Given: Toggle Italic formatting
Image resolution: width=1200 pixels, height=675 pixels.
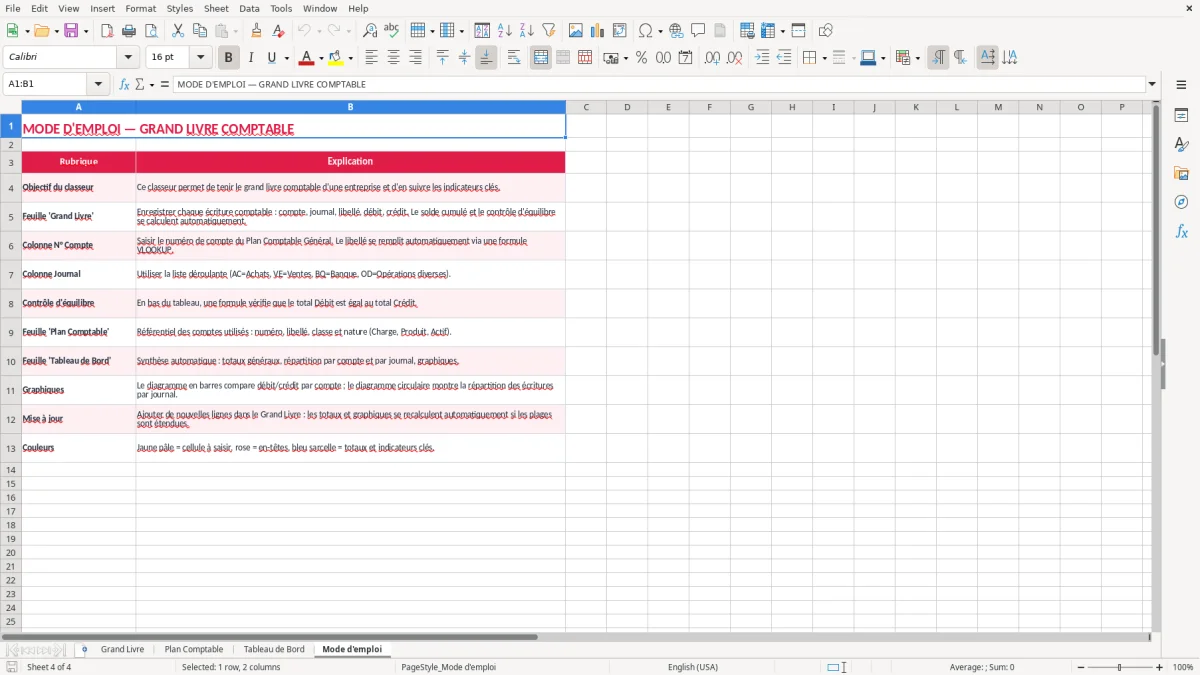Looking at the screenshot, I should click(250, 58).
